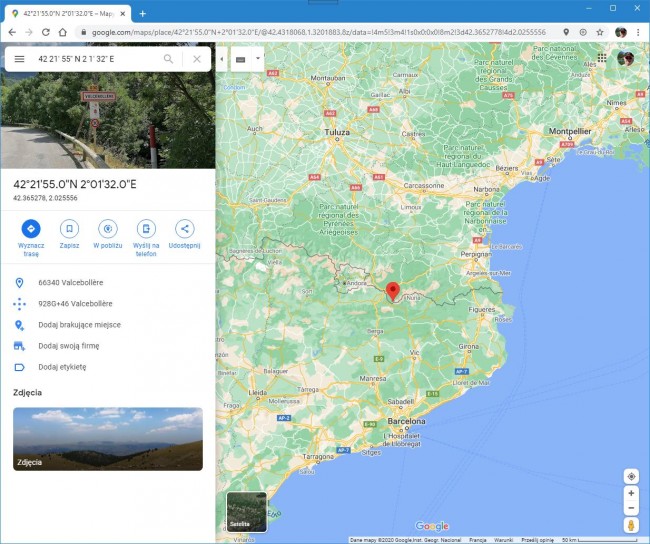Click the Zdjęcia section heading

27,392
